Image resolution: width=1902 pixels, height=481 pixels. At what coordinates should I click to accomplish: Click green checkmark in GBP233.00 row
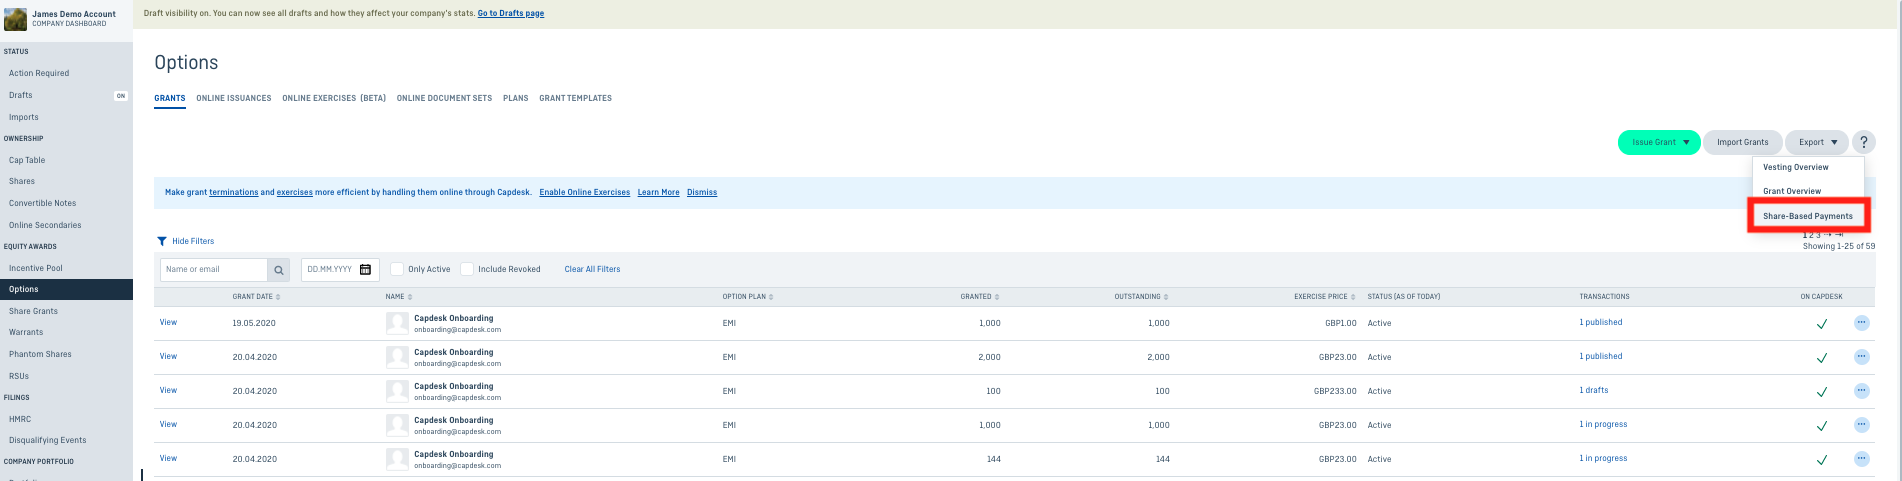pos(1821,392)
